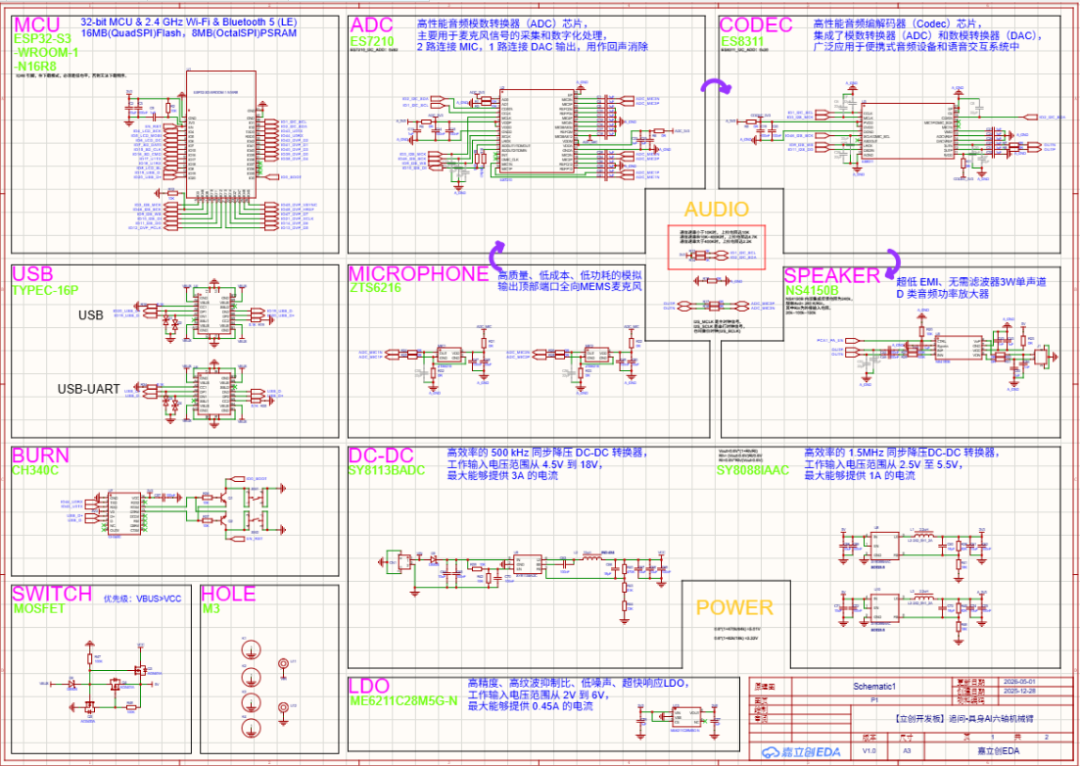Viewport: 1080px width, 766px height.
Task: Select the ME6211 regulator symbol in LDO
Action: [685, 718]
